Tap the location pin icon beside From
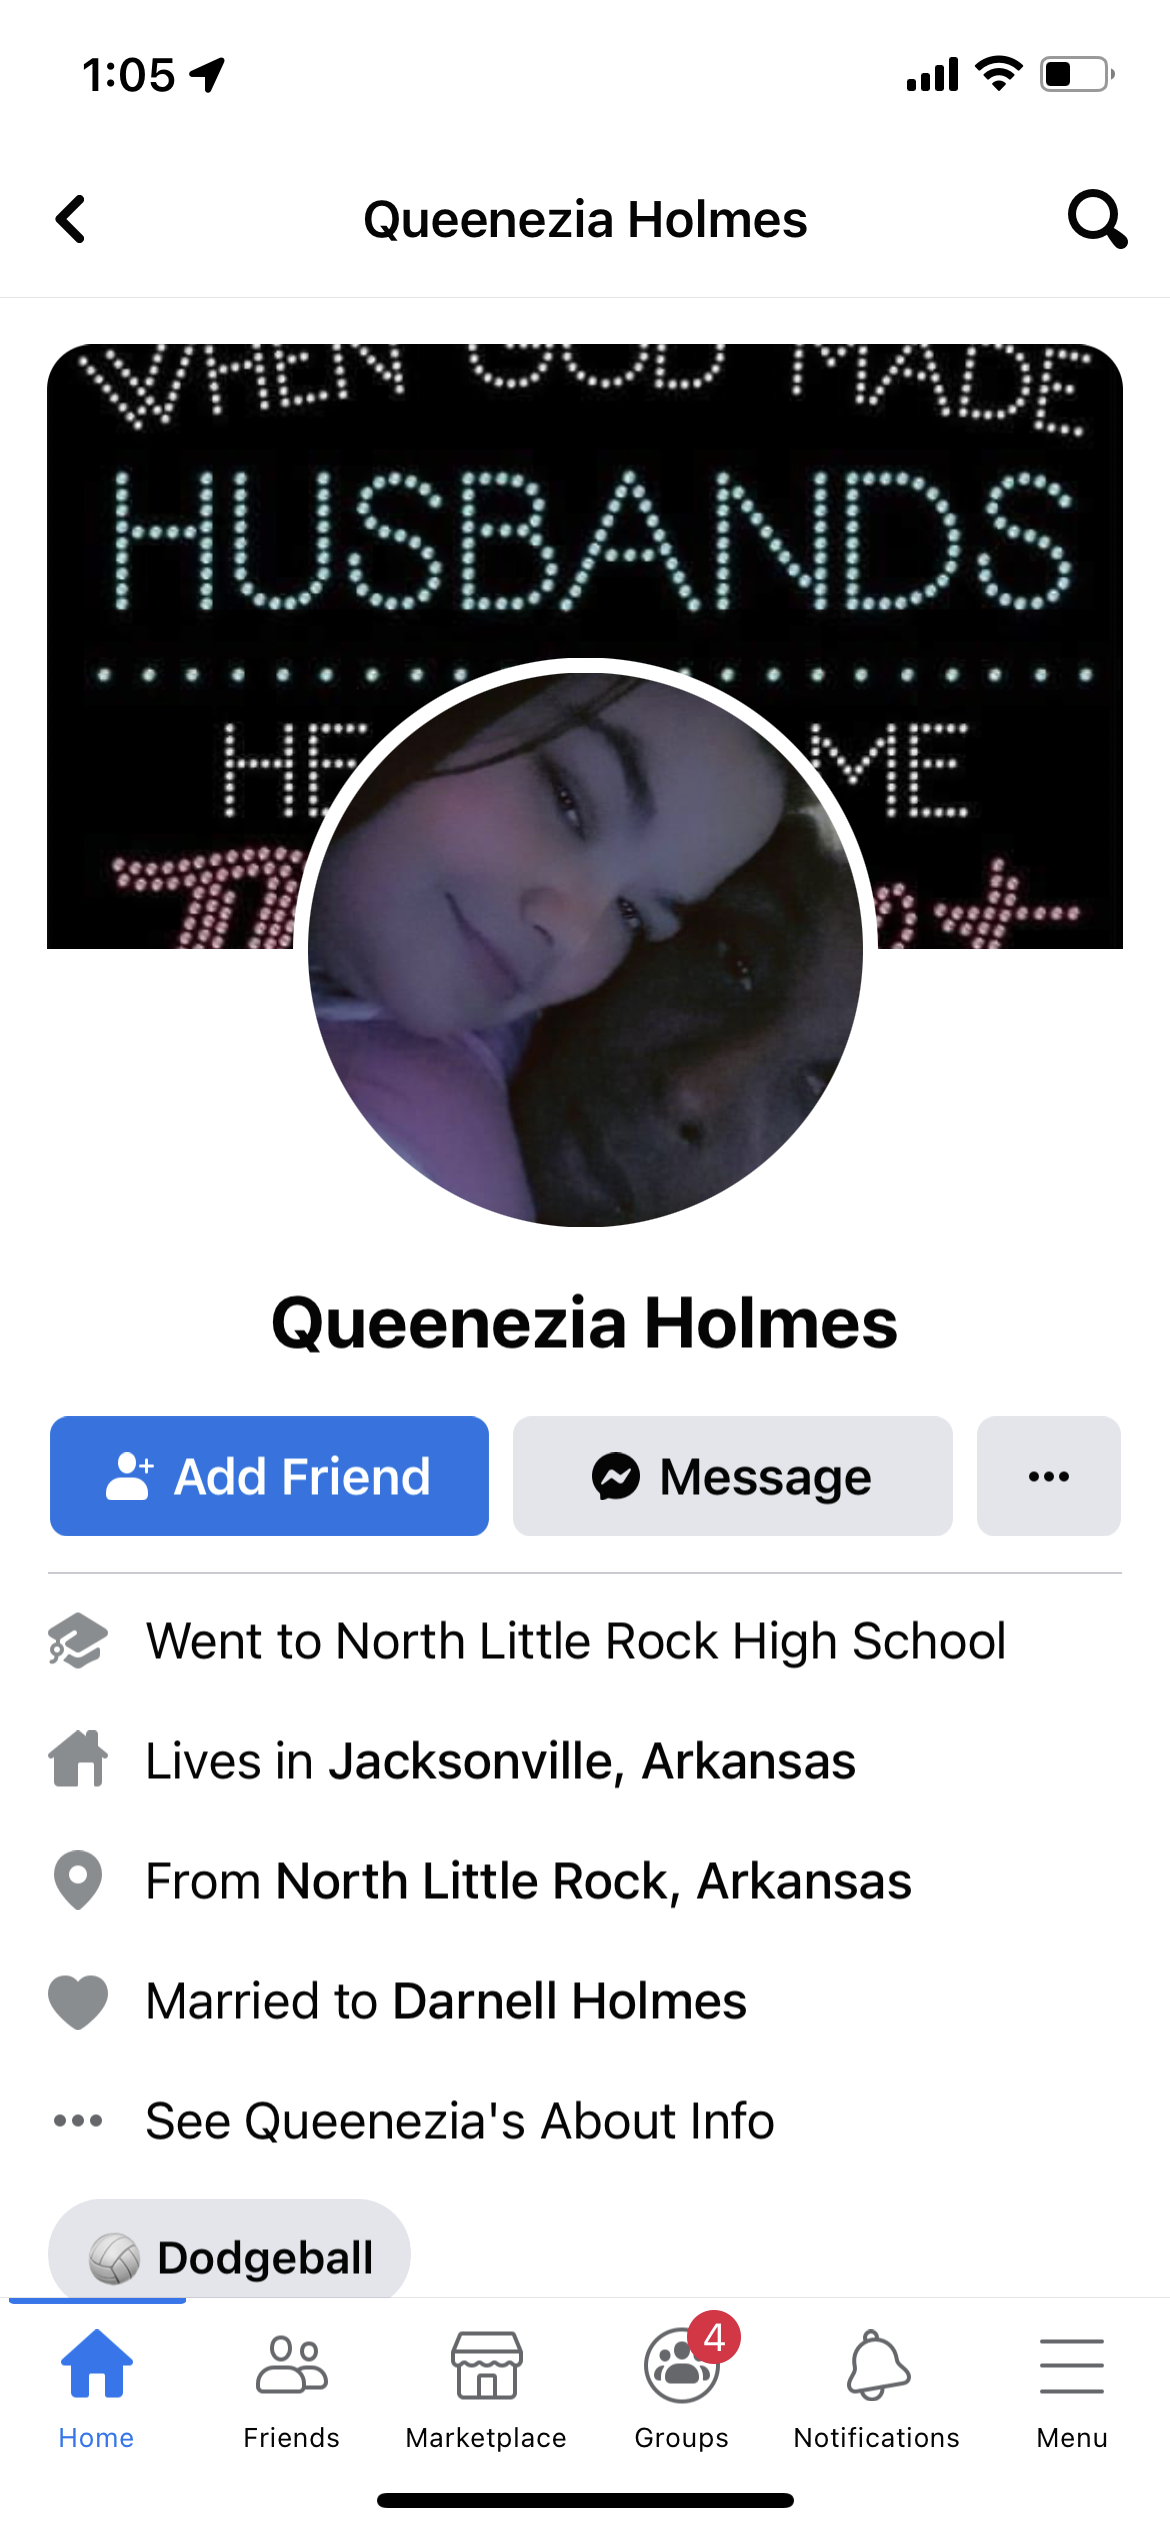 tap(78, 1880)
